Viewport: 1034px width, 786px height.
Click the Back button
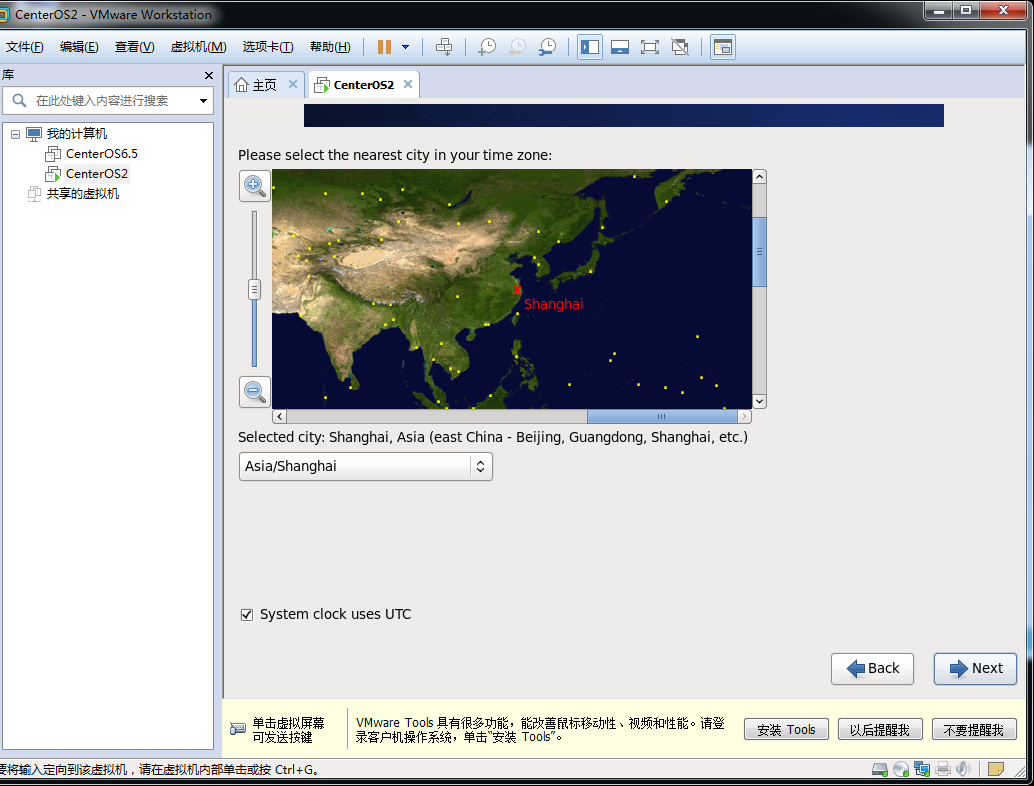[872, 669]
